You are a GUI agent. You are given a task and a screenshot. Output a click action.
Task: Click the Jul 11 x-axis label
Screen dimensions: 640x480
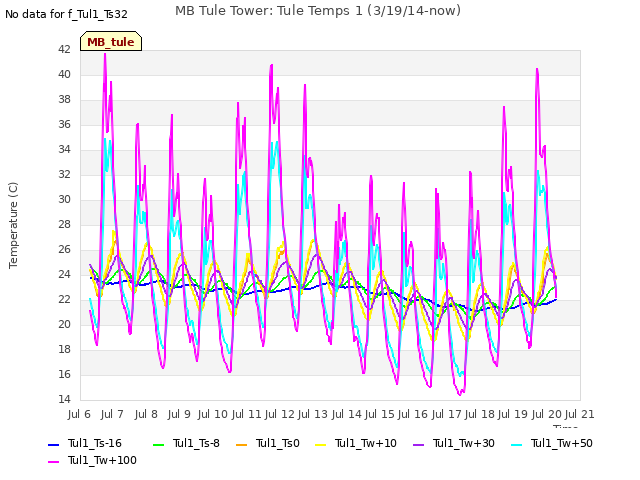tap(247, 414)
